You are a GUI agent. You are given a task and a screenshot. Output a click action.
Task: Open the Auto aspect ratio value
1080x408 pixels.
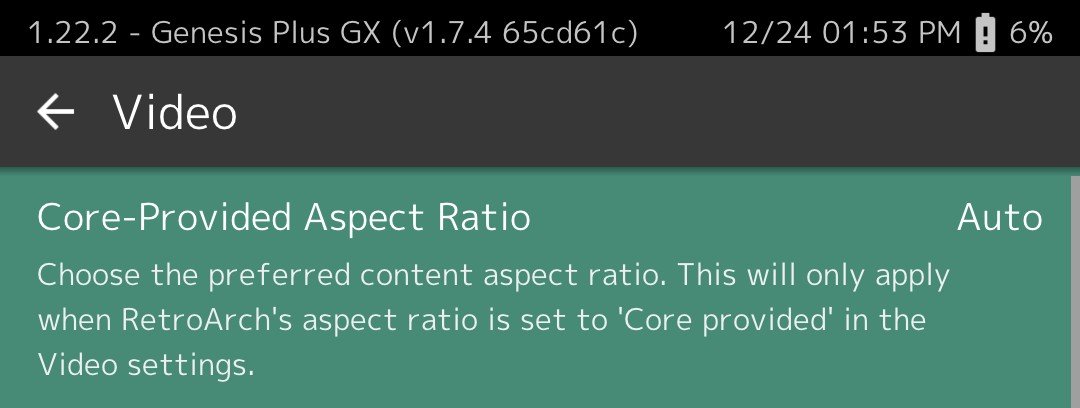999,218
